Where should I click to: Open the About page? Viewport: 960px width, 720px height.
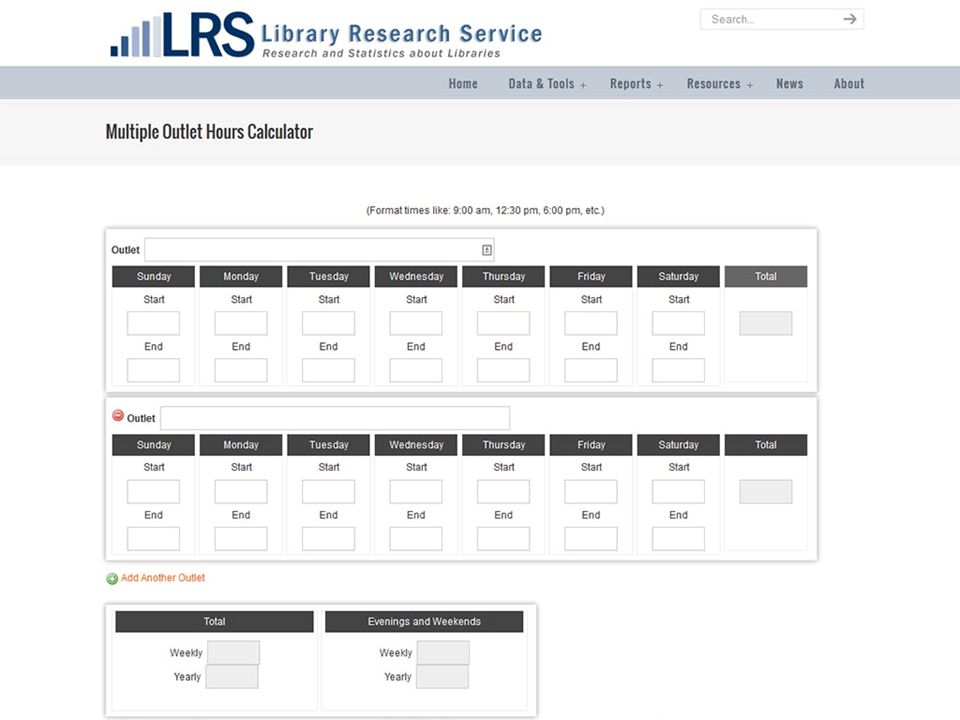(x=849, y=84)
